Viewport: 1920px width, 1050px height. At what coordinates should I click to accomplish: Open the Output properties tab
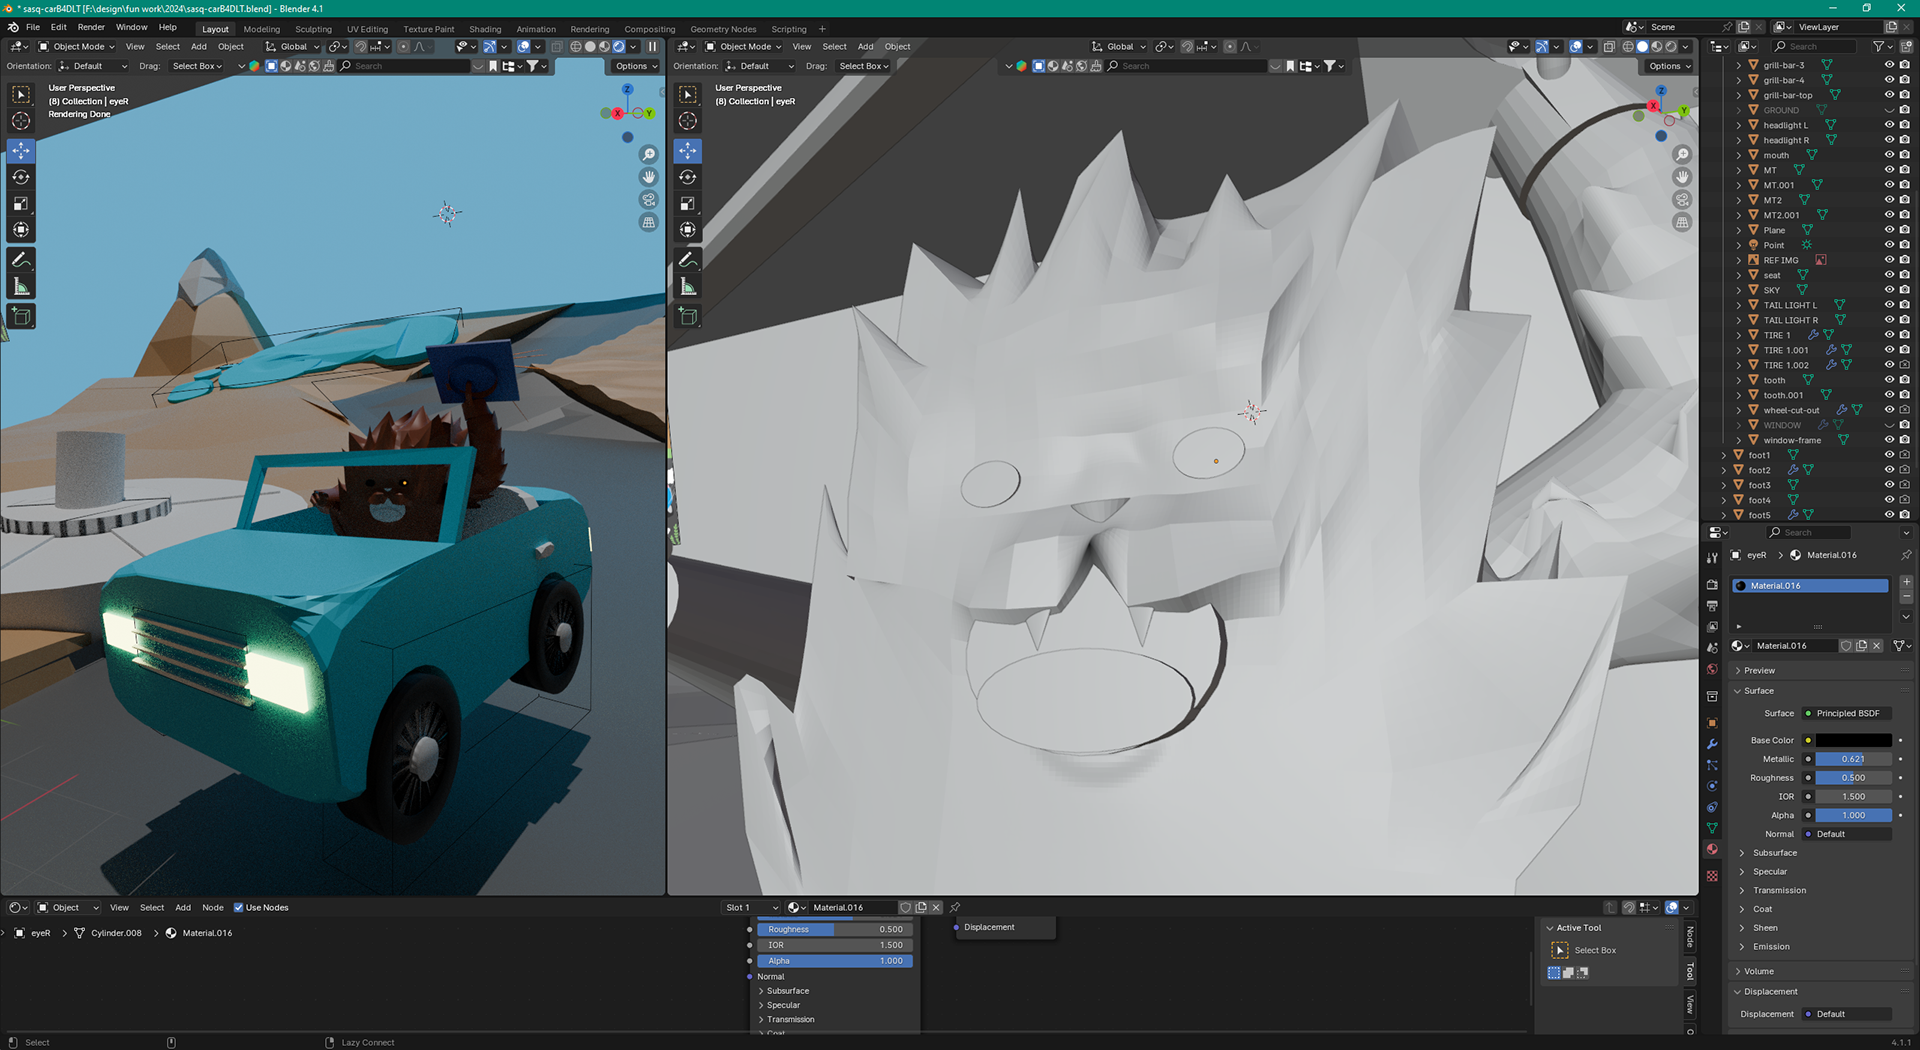click(x=1712, y=606)
